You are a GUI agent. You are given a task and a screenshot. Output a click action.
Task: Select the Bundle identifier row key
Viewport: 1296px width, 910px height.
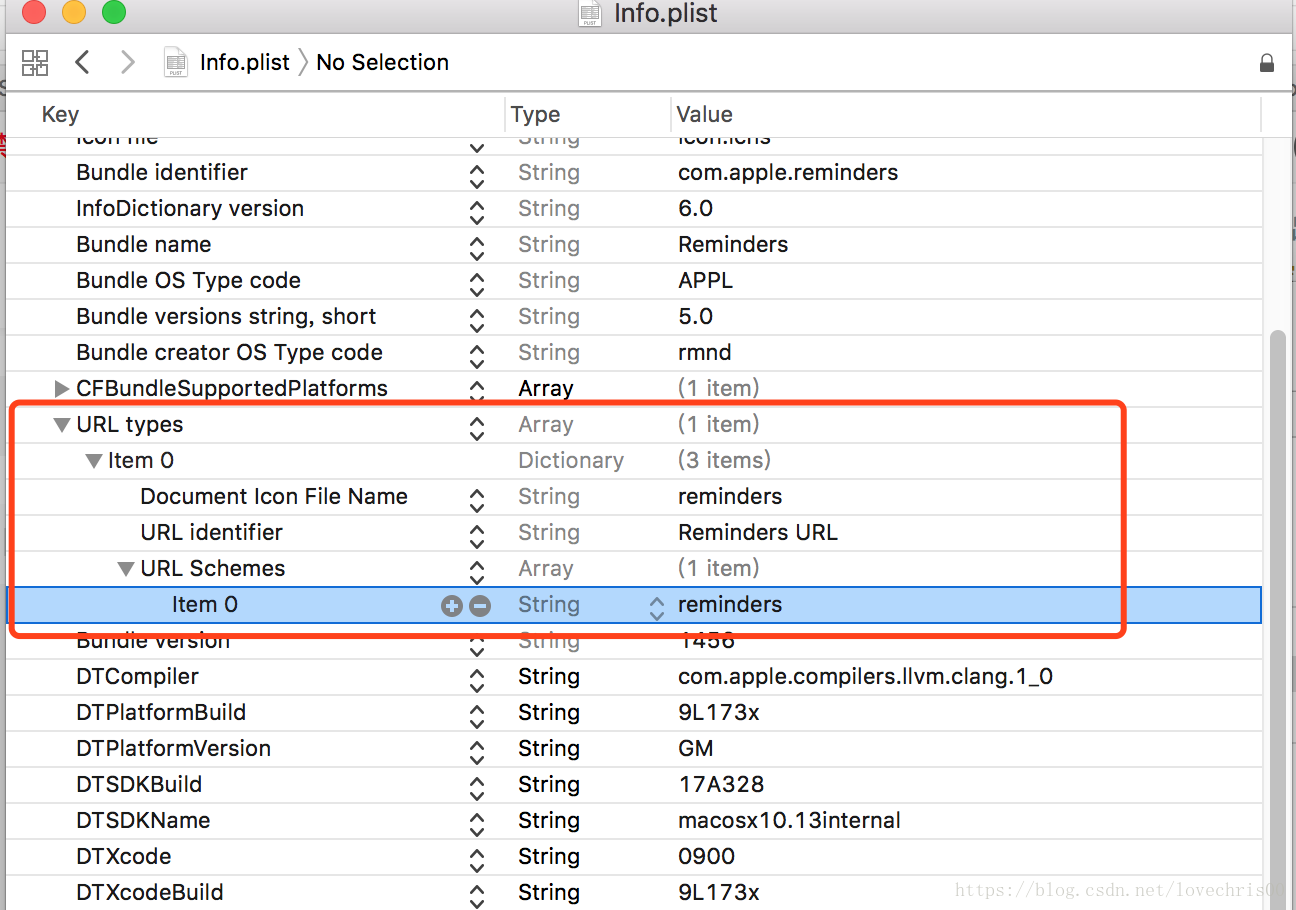162,172
